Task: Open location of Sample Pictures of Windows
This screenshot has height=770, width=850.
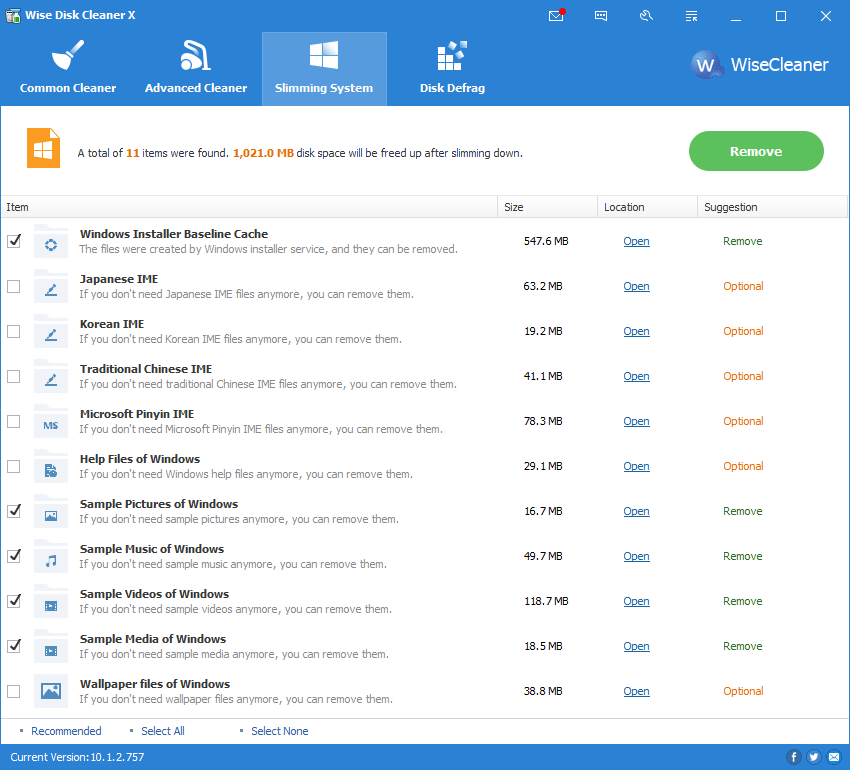Action: click(x=636, y=511)
